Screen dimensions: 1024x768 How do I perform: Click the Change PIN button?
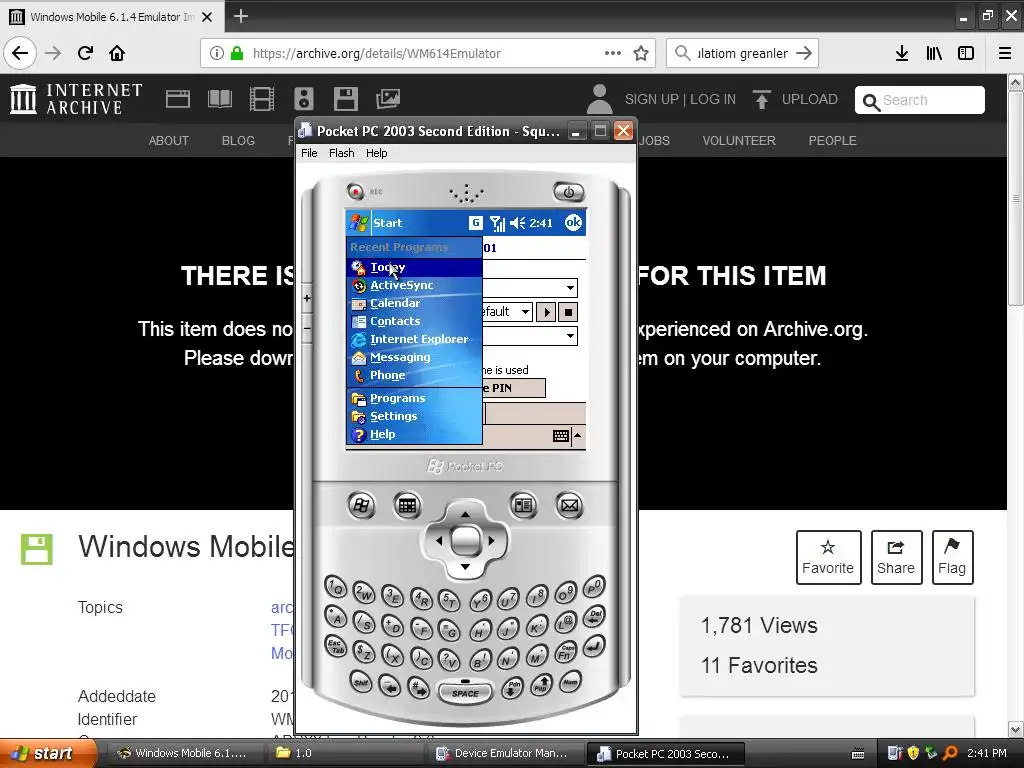pyautogui.click(x=513, y=388)
